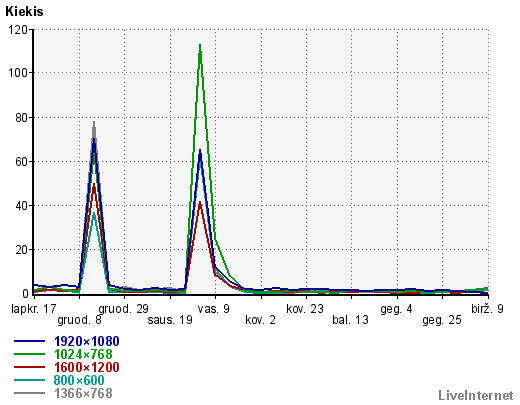
Task: Click the 1920×1080 legend label
Action: tap(87, 341)
